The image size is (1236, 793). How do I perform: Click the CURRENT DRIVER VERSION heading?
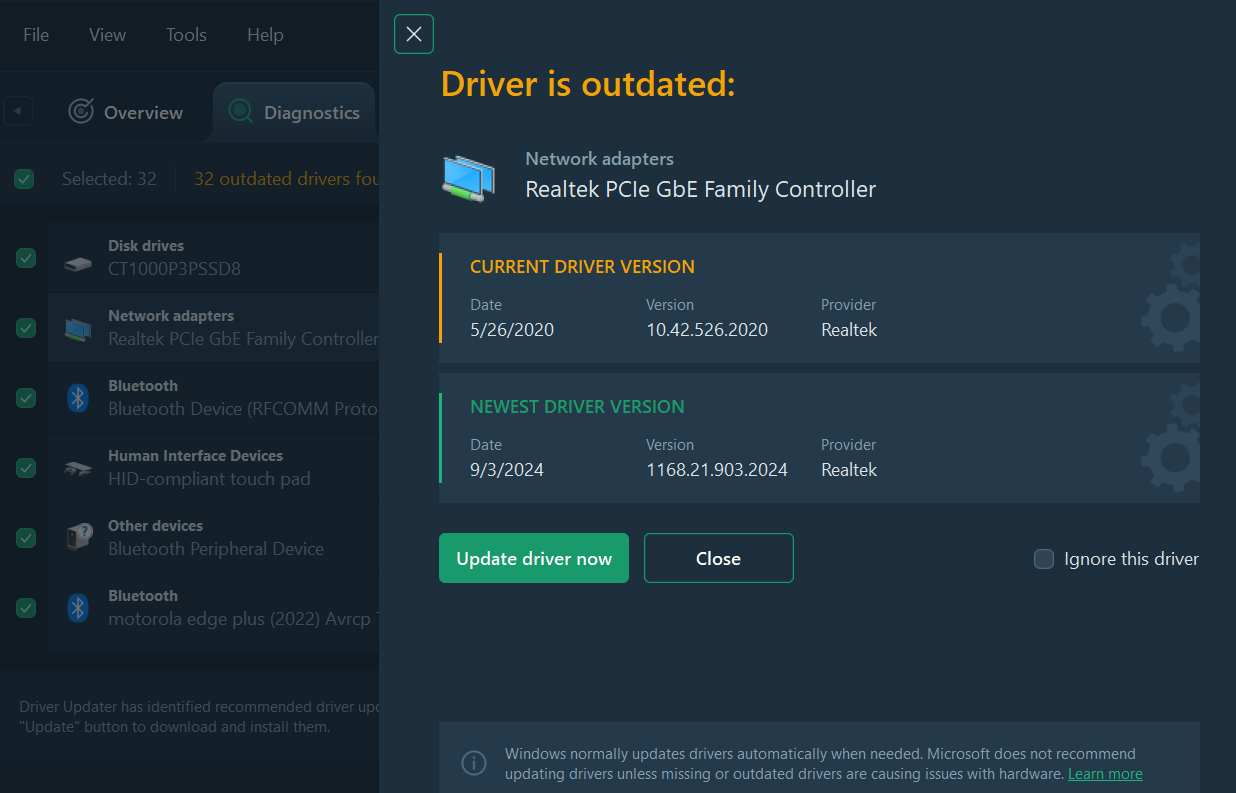pyautogui.click(x=582, y=267)
